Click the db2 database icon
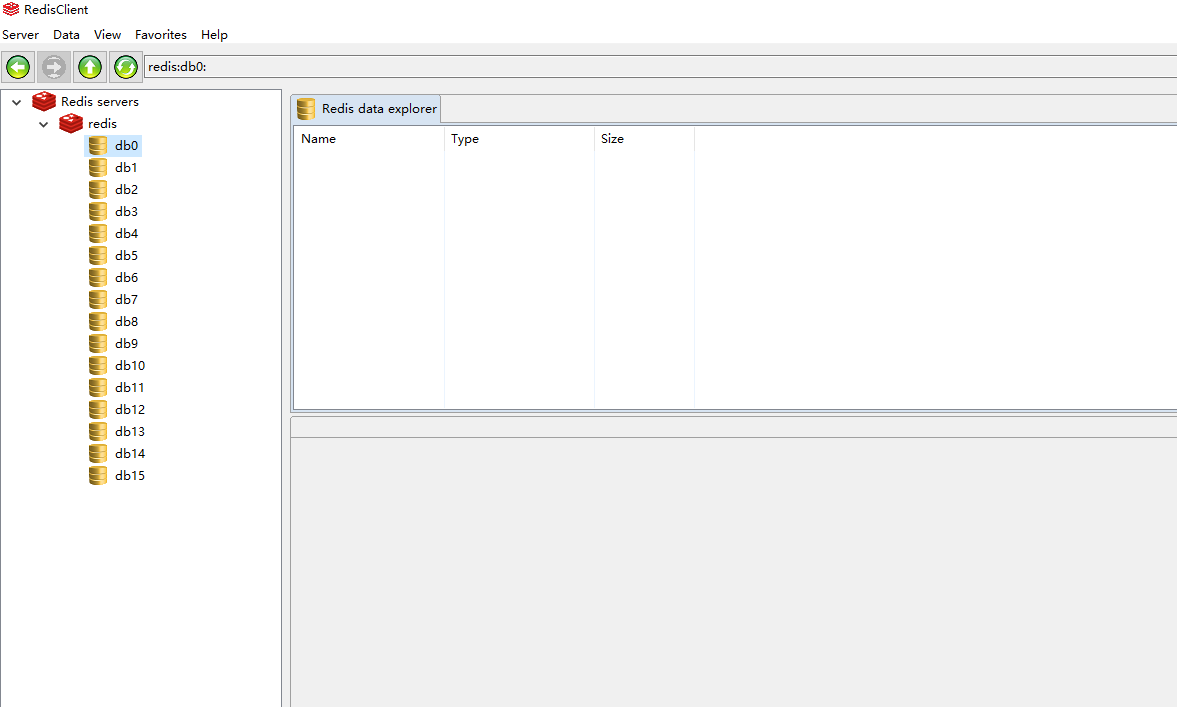Image resolution: width=1177 pixels, height=707 pixels. [98, 189]
